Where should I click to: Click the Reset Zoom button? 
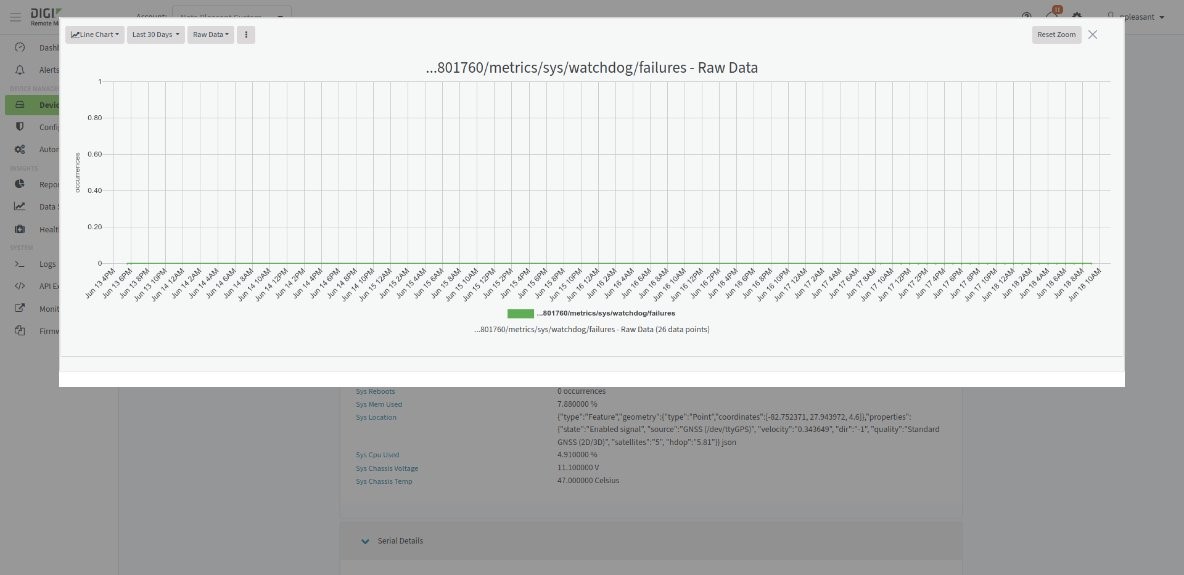(1056, 35)
